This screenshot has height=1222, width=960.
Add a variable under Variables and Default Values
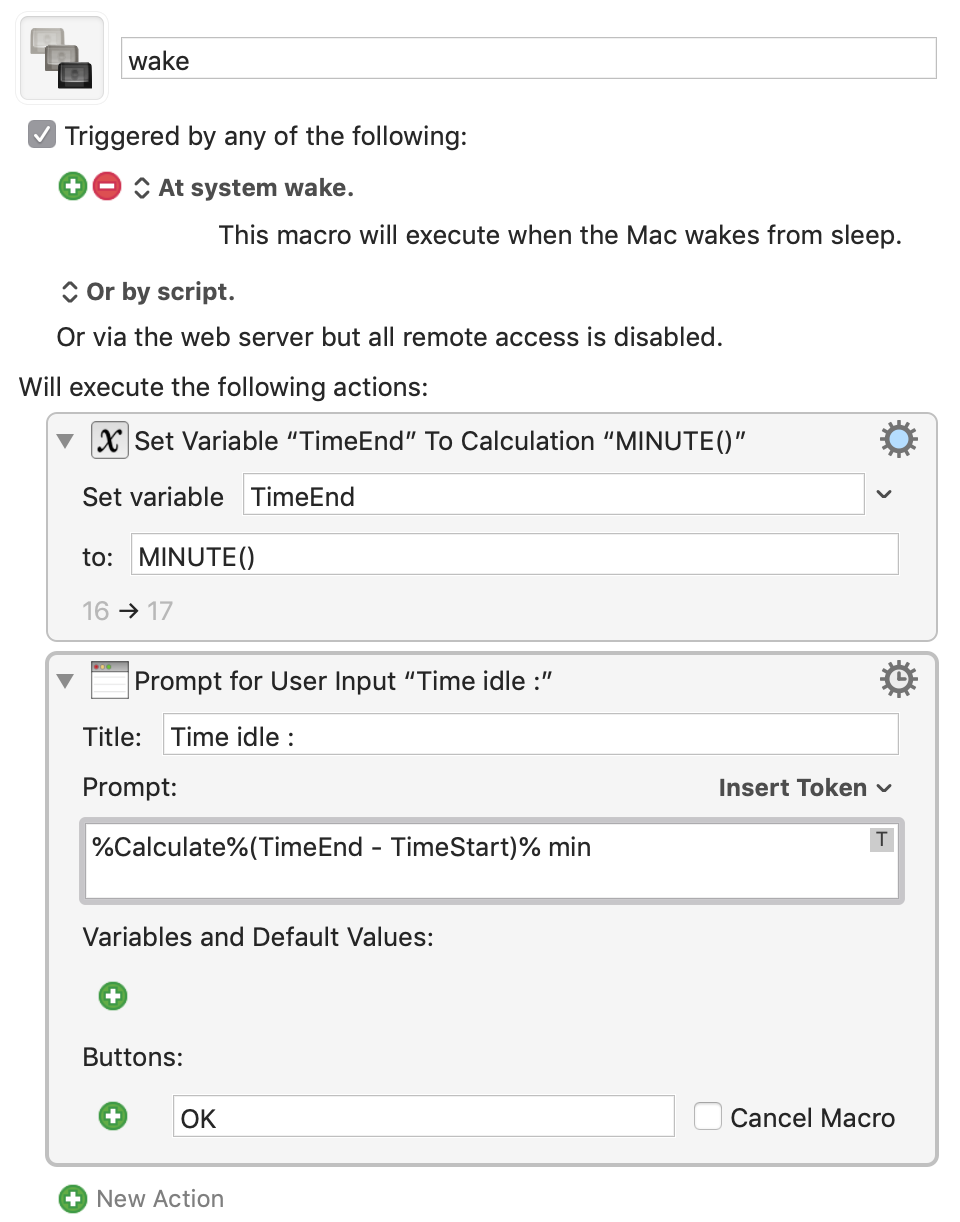tap(113, 996)
